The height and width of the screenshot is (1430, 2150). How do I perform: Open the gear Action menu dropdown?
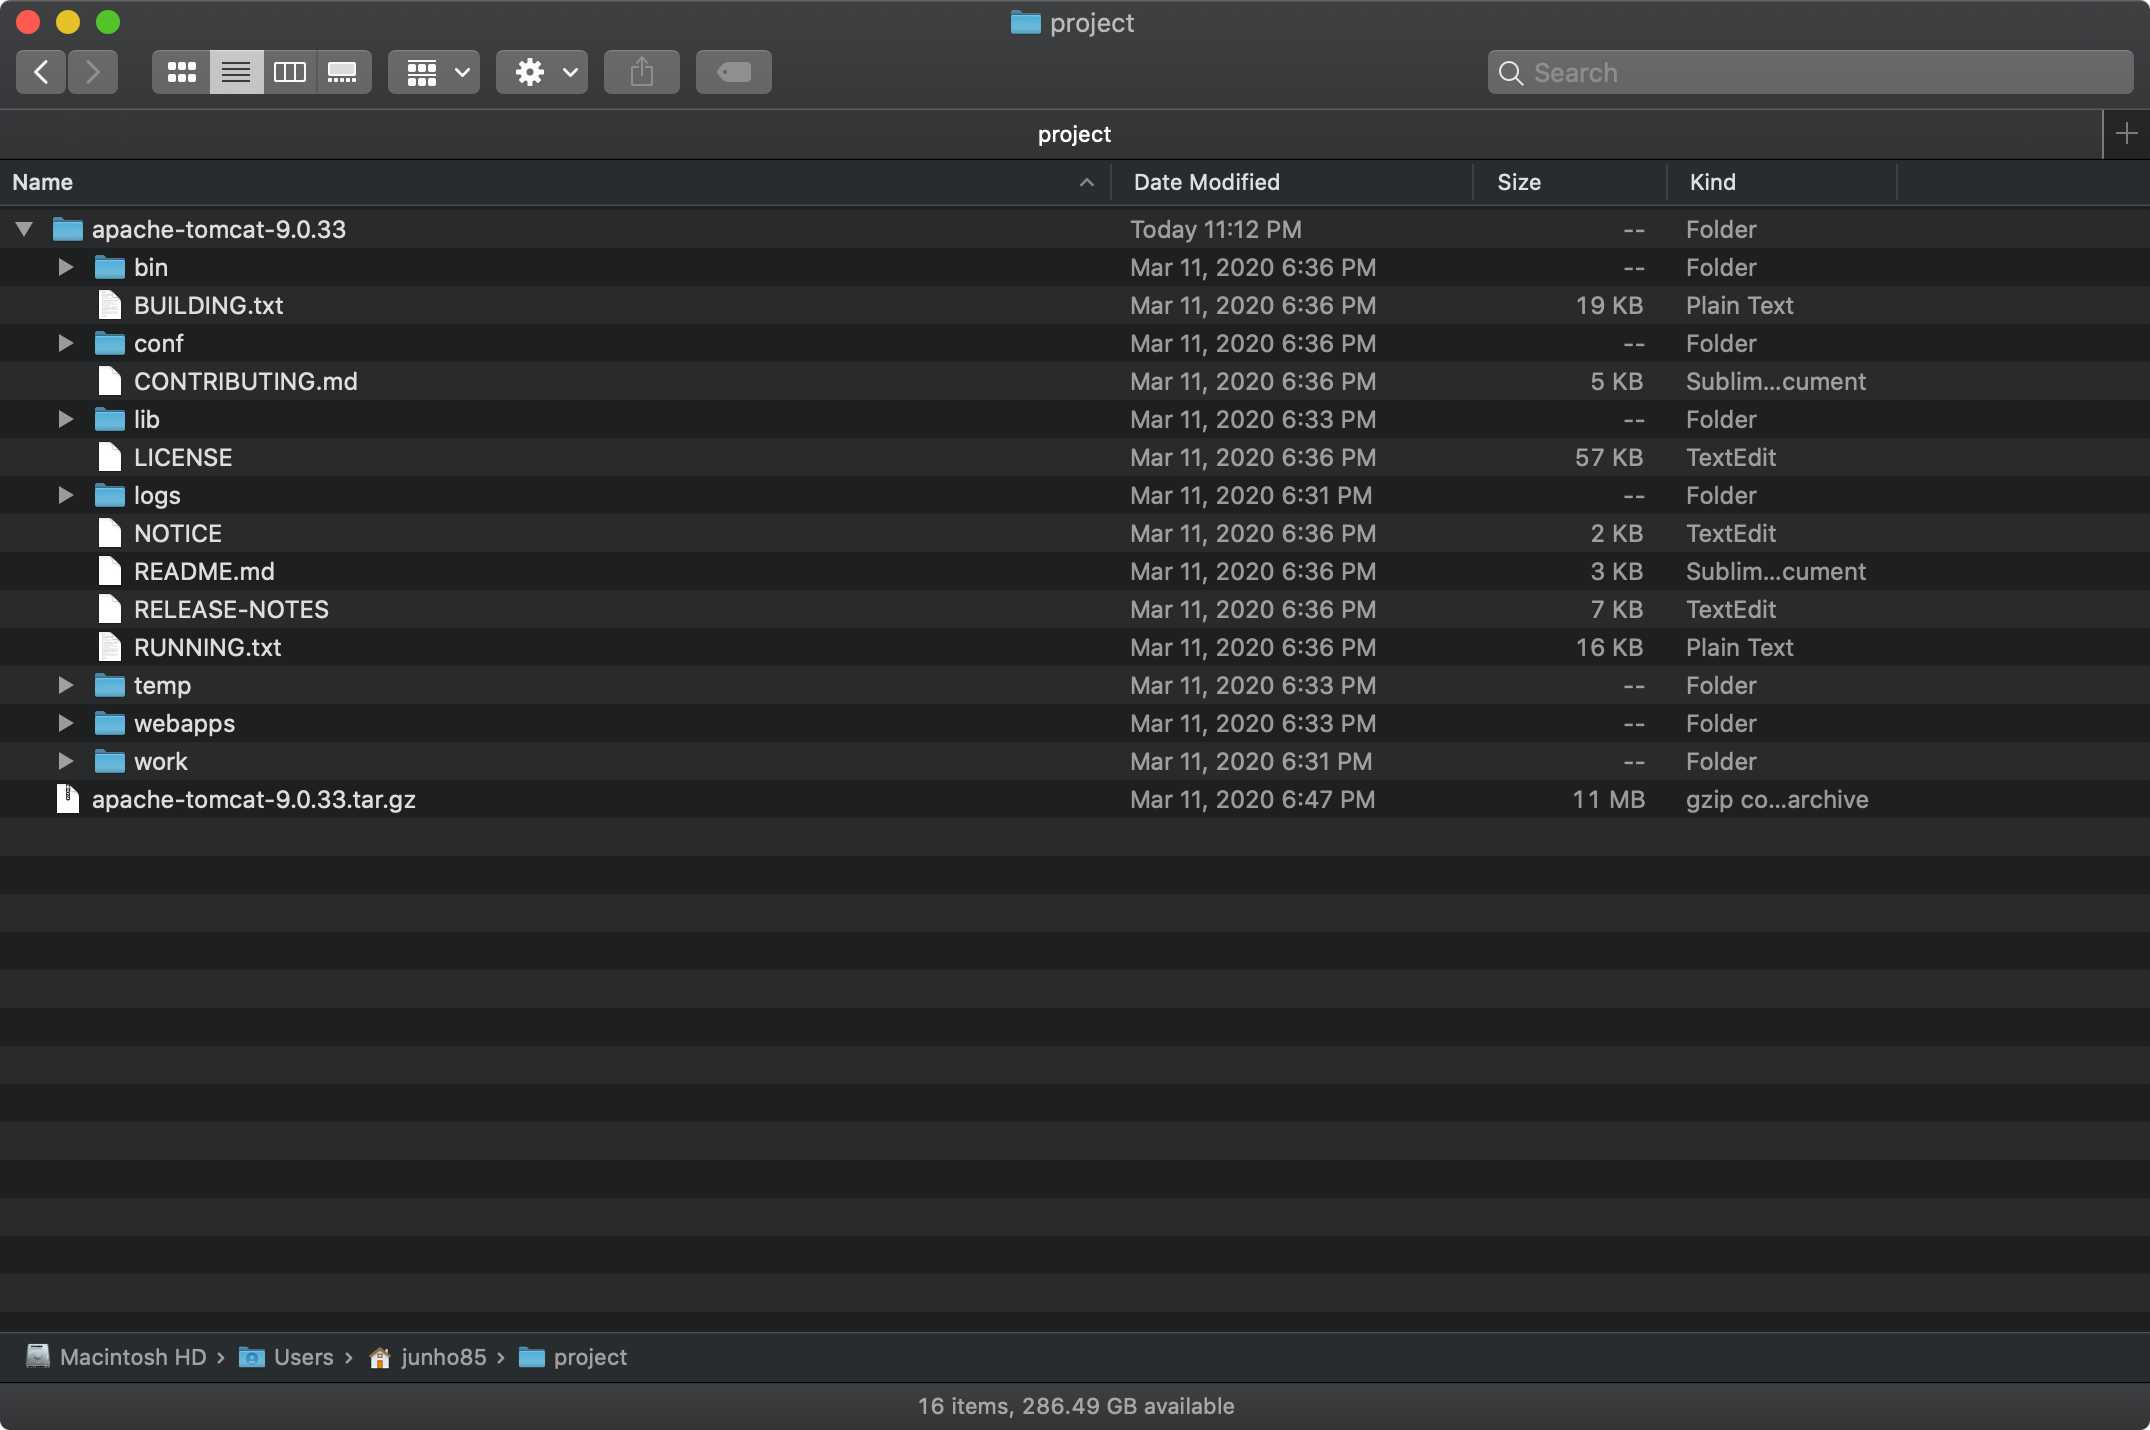542,72
